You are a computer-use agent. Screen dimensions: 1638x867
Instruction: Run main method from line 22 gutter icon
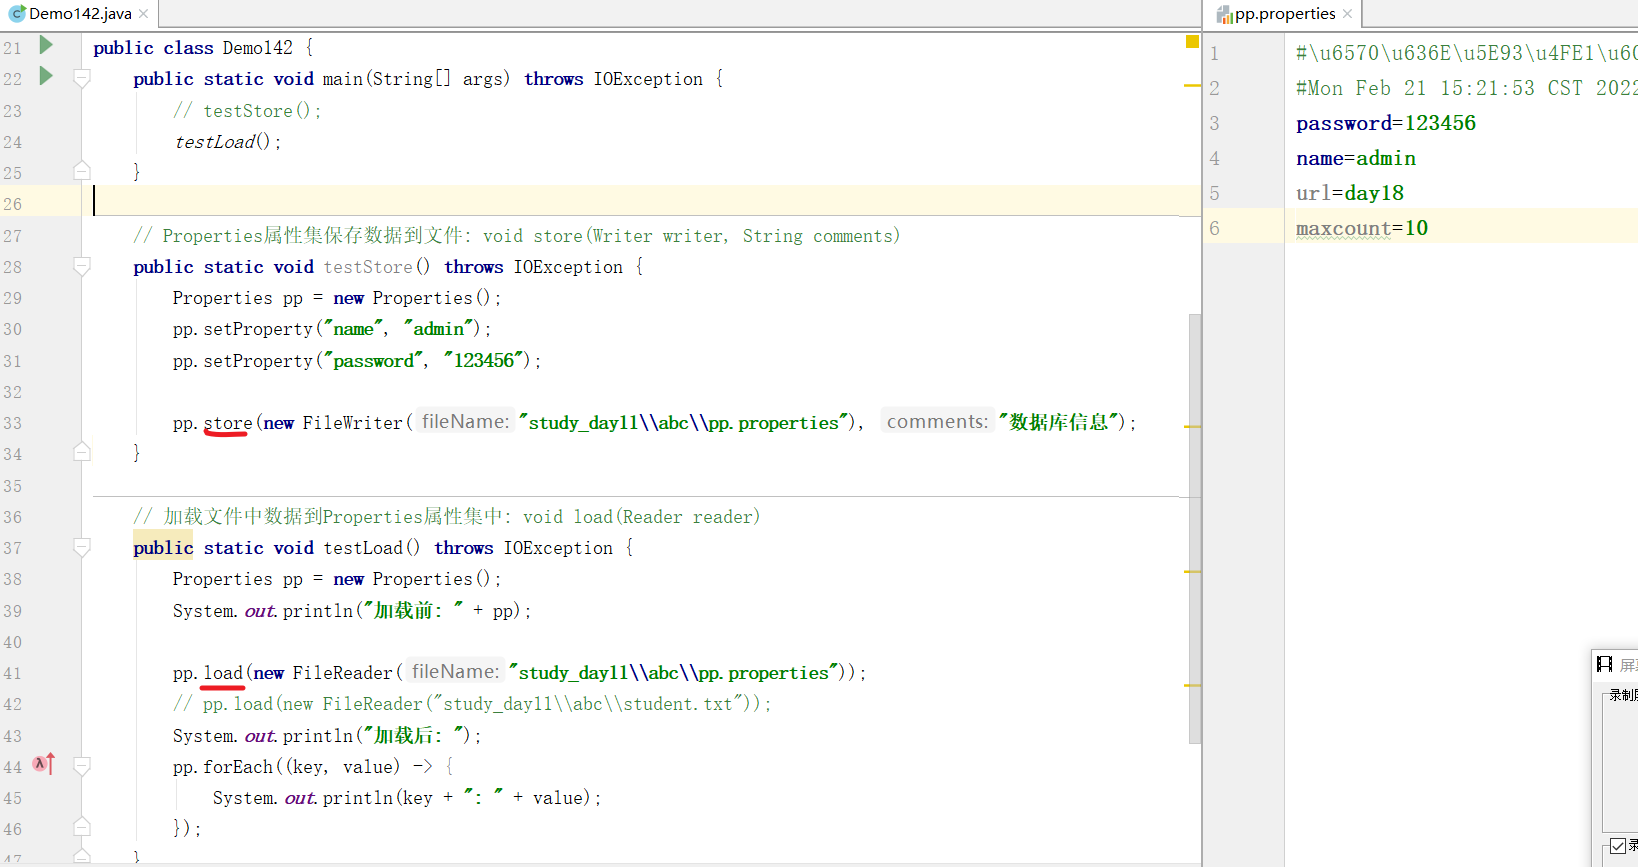tap(46, 76)
